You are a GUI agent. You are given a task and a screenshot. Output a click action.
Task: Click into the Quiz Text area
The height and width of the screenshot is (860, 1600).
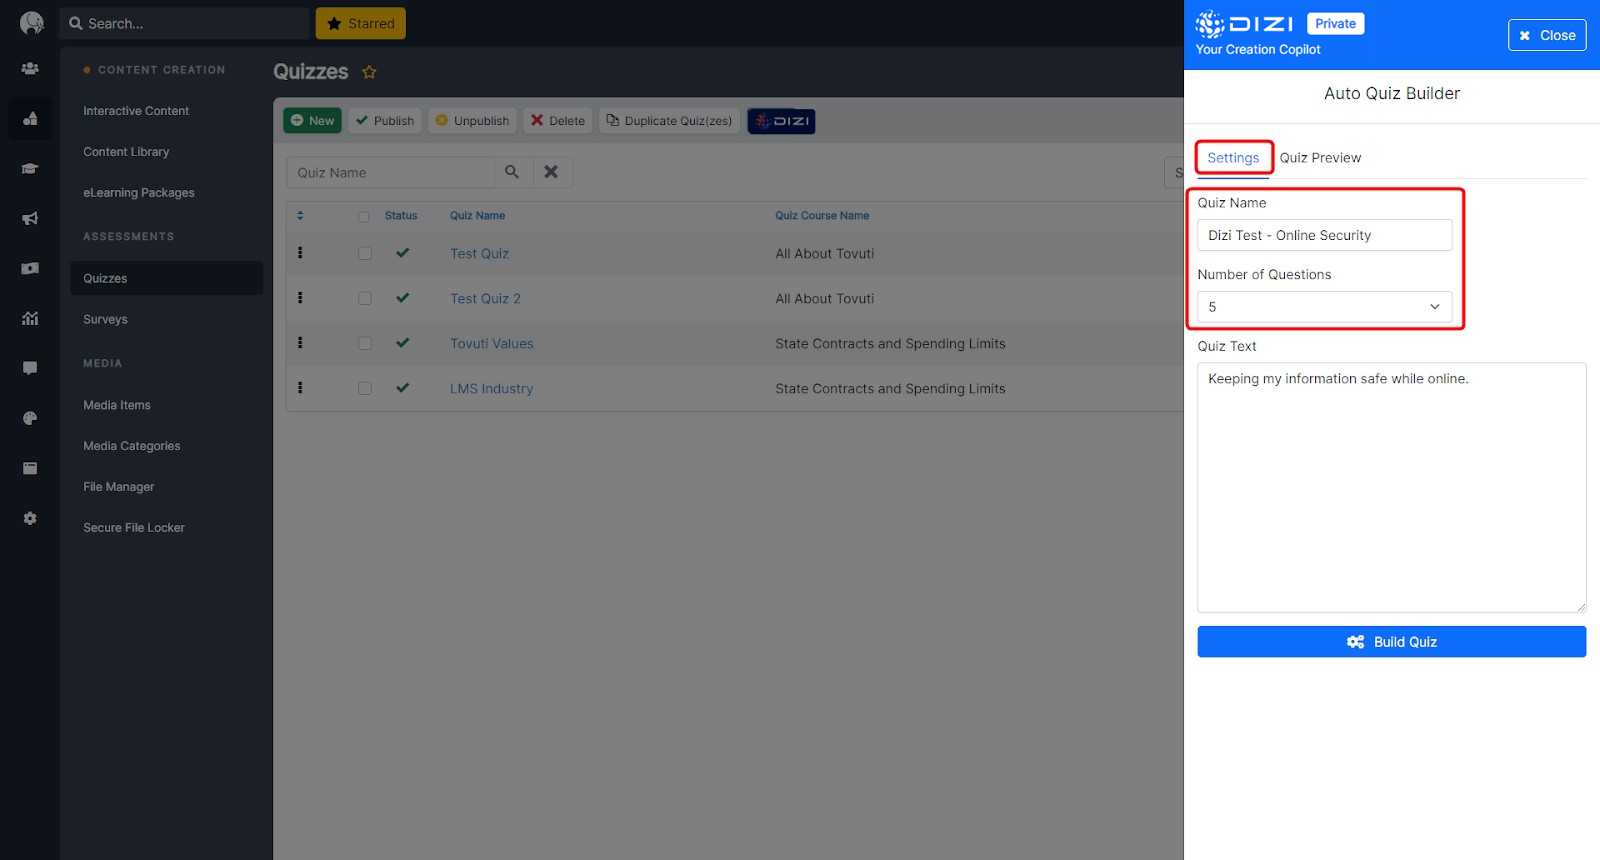click(x=1391, y=487)
